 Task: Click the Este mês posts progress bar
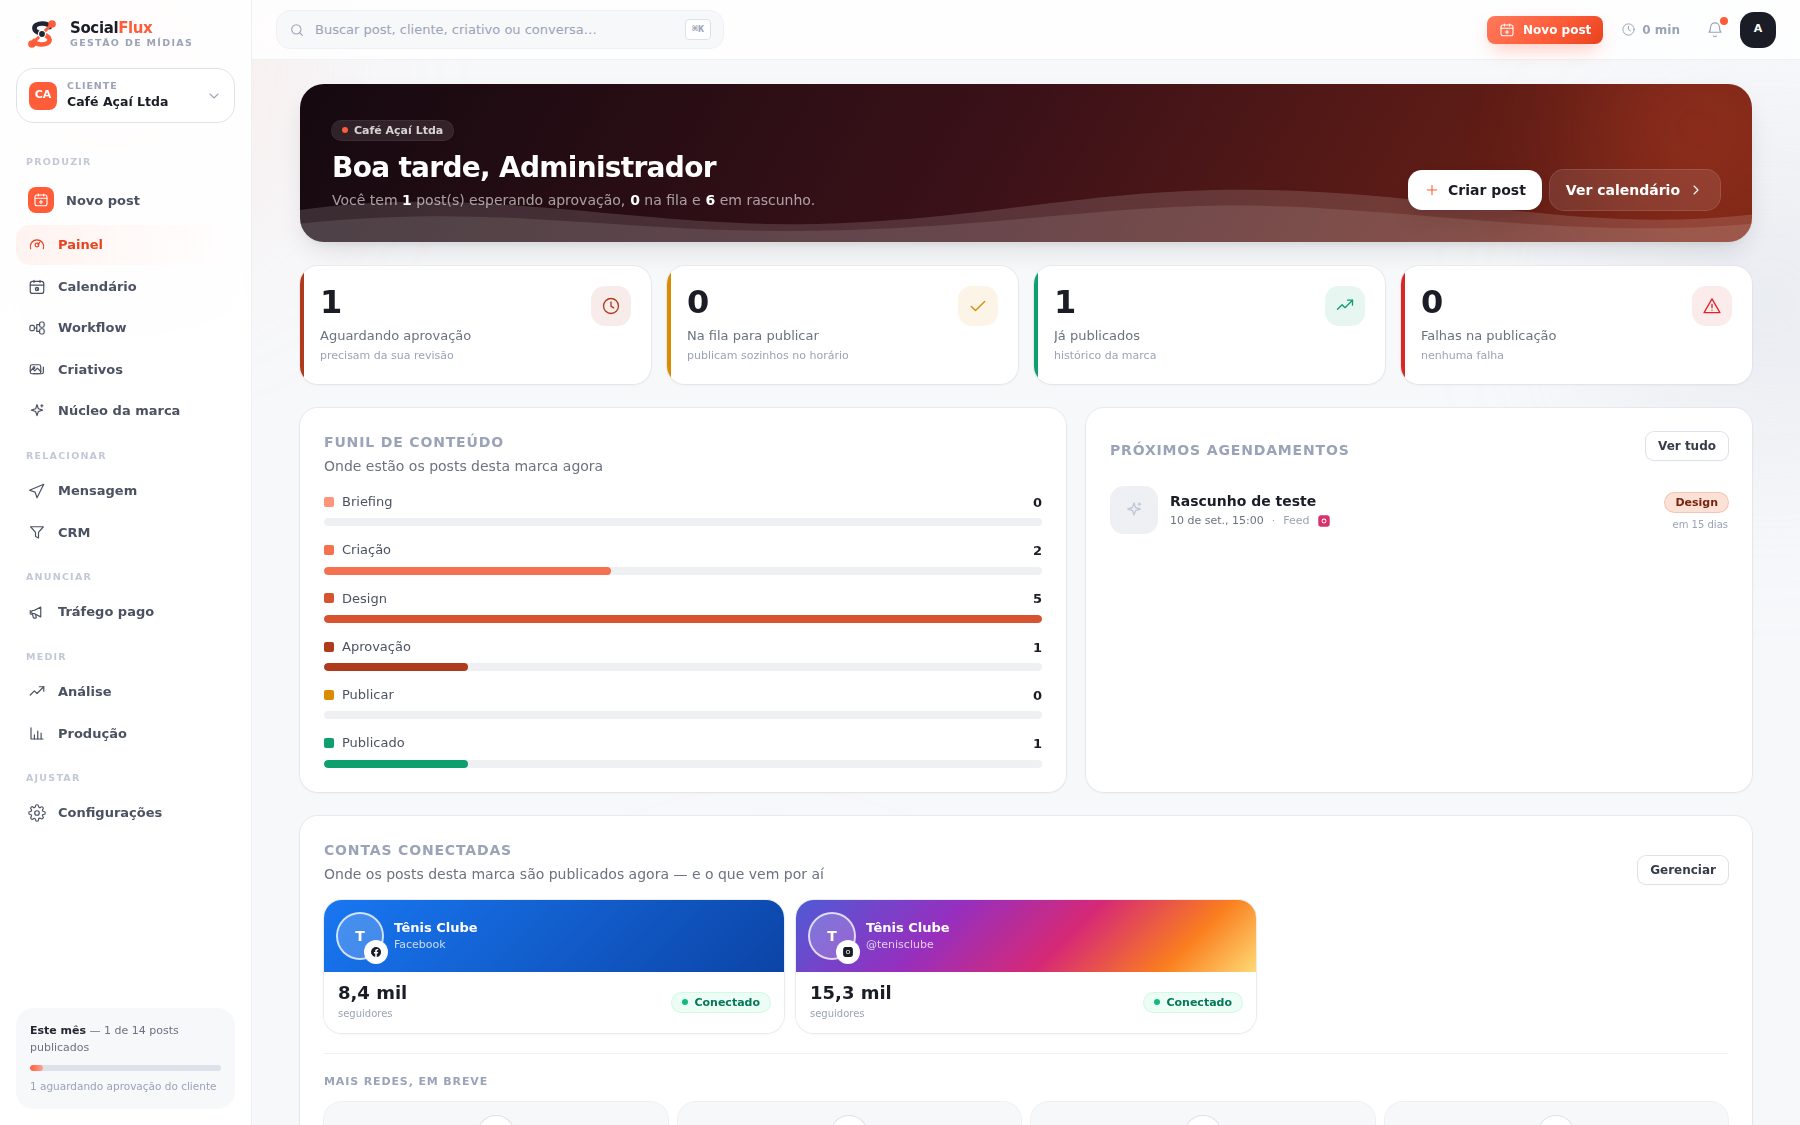pos(125,1068)
